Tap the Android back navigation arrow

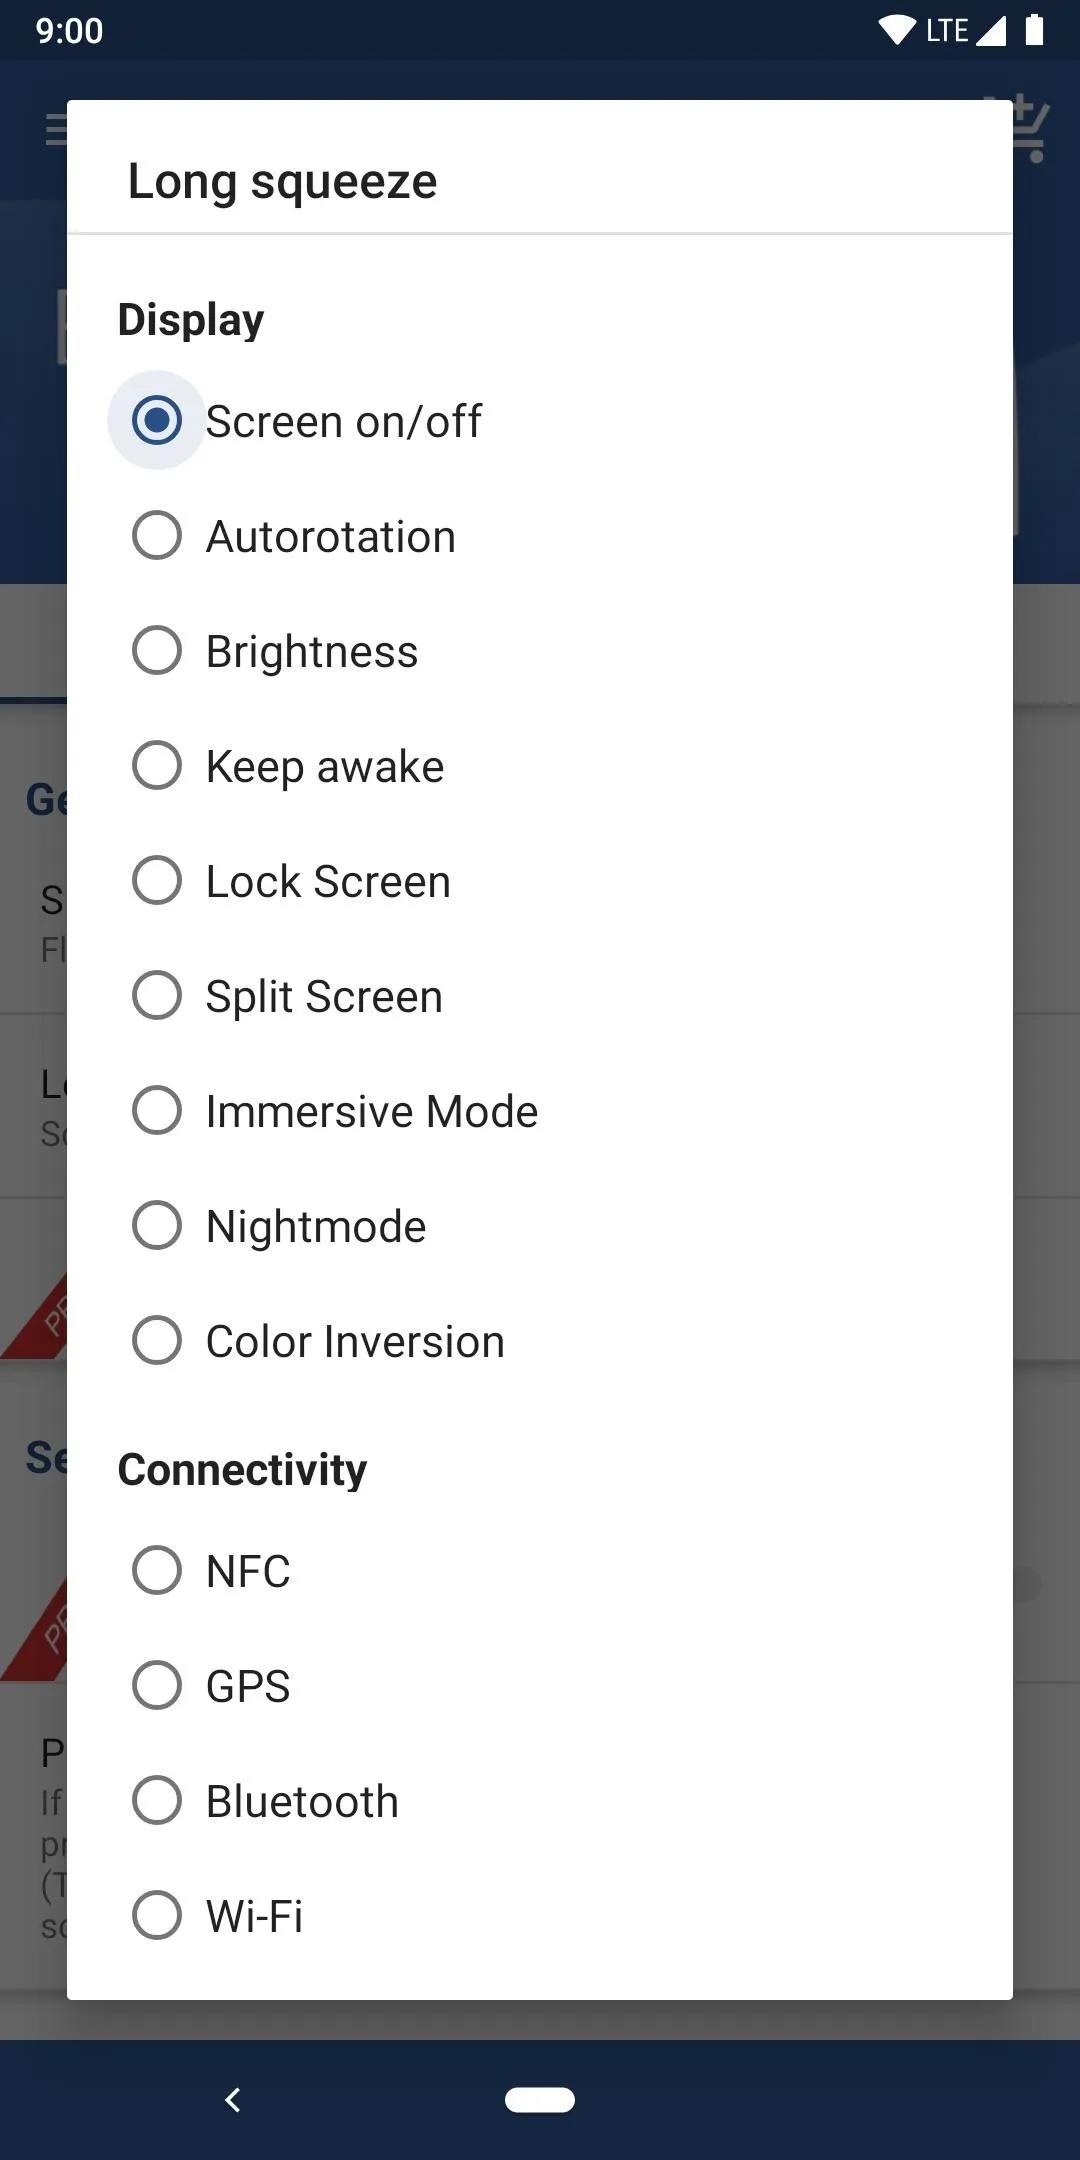(x=233, y=2100)
